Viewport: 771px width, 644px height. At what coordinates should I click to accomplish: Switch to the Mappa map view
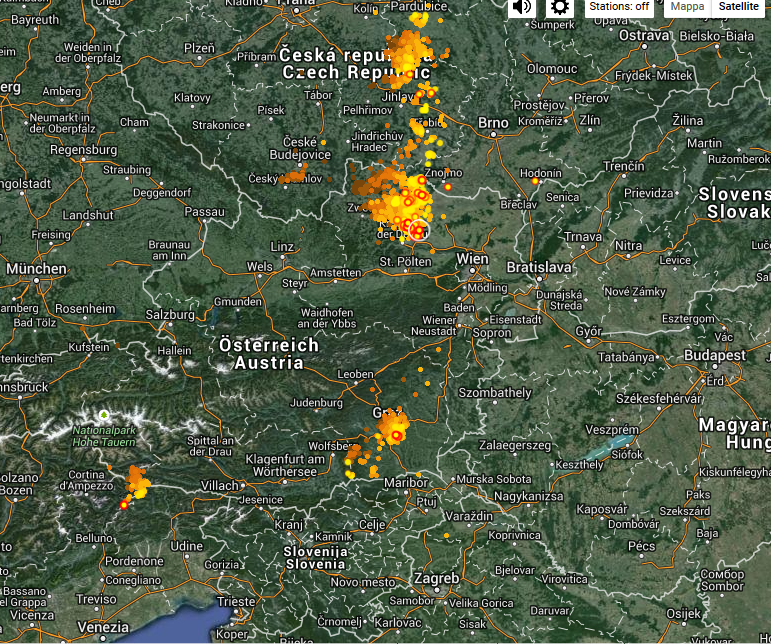tap(687, 7)
